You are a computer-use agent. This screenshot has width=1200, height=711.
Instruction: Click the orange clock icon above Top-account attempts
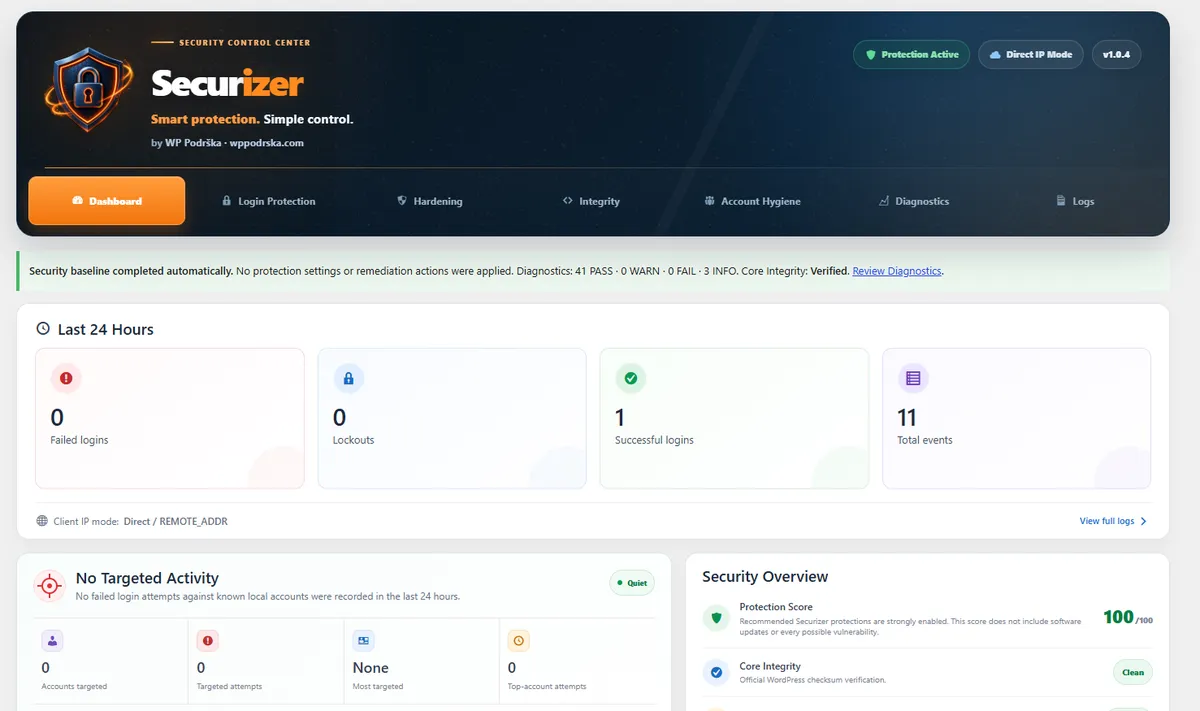[518, 640]
